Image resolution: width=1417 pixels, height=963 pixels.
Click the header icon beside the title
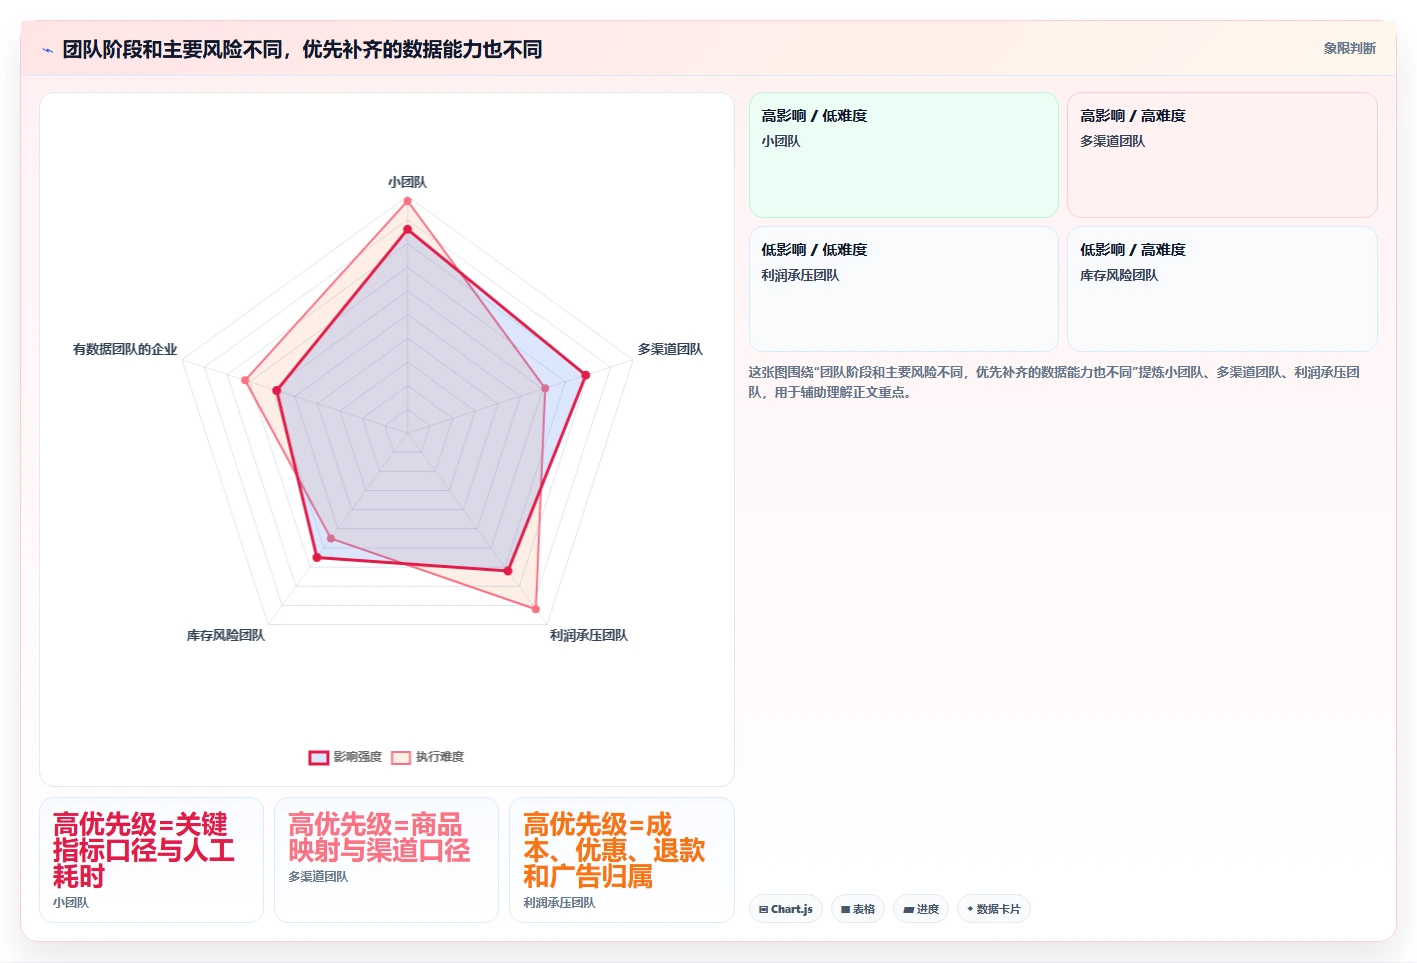click(48, 50)
